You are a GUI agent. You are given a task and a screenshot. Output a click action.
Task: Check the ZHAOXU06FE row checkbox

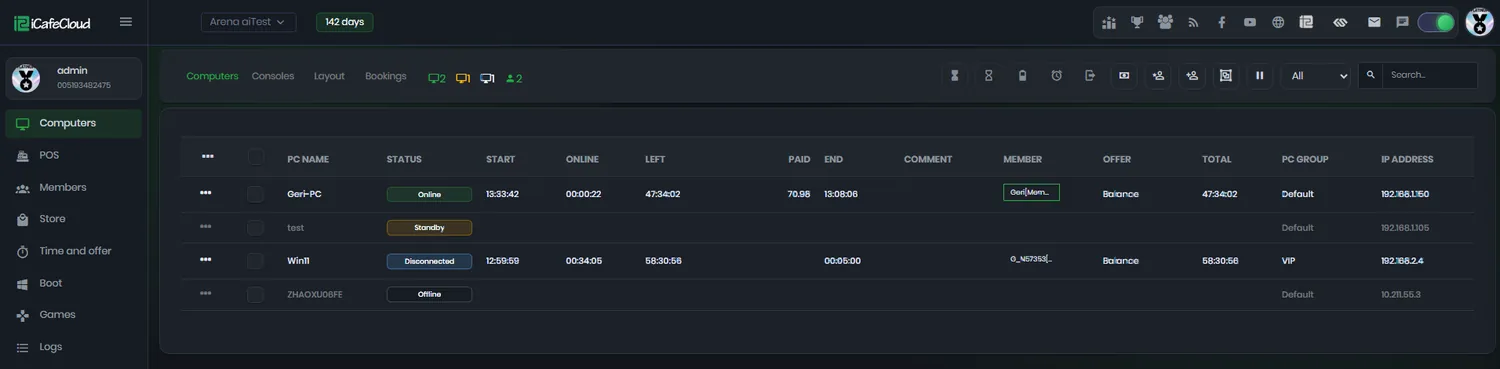pyautogui.click(x=256, y=294)
